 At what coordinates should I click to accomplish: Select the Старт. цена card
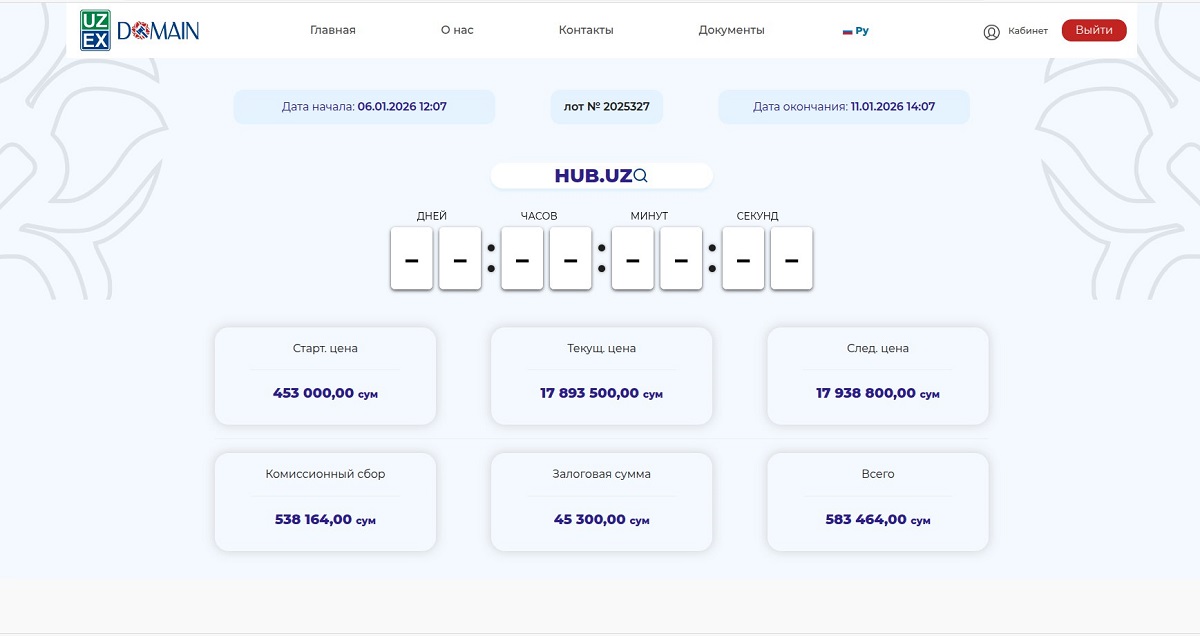pyautogui.click(x=325, y=375)
